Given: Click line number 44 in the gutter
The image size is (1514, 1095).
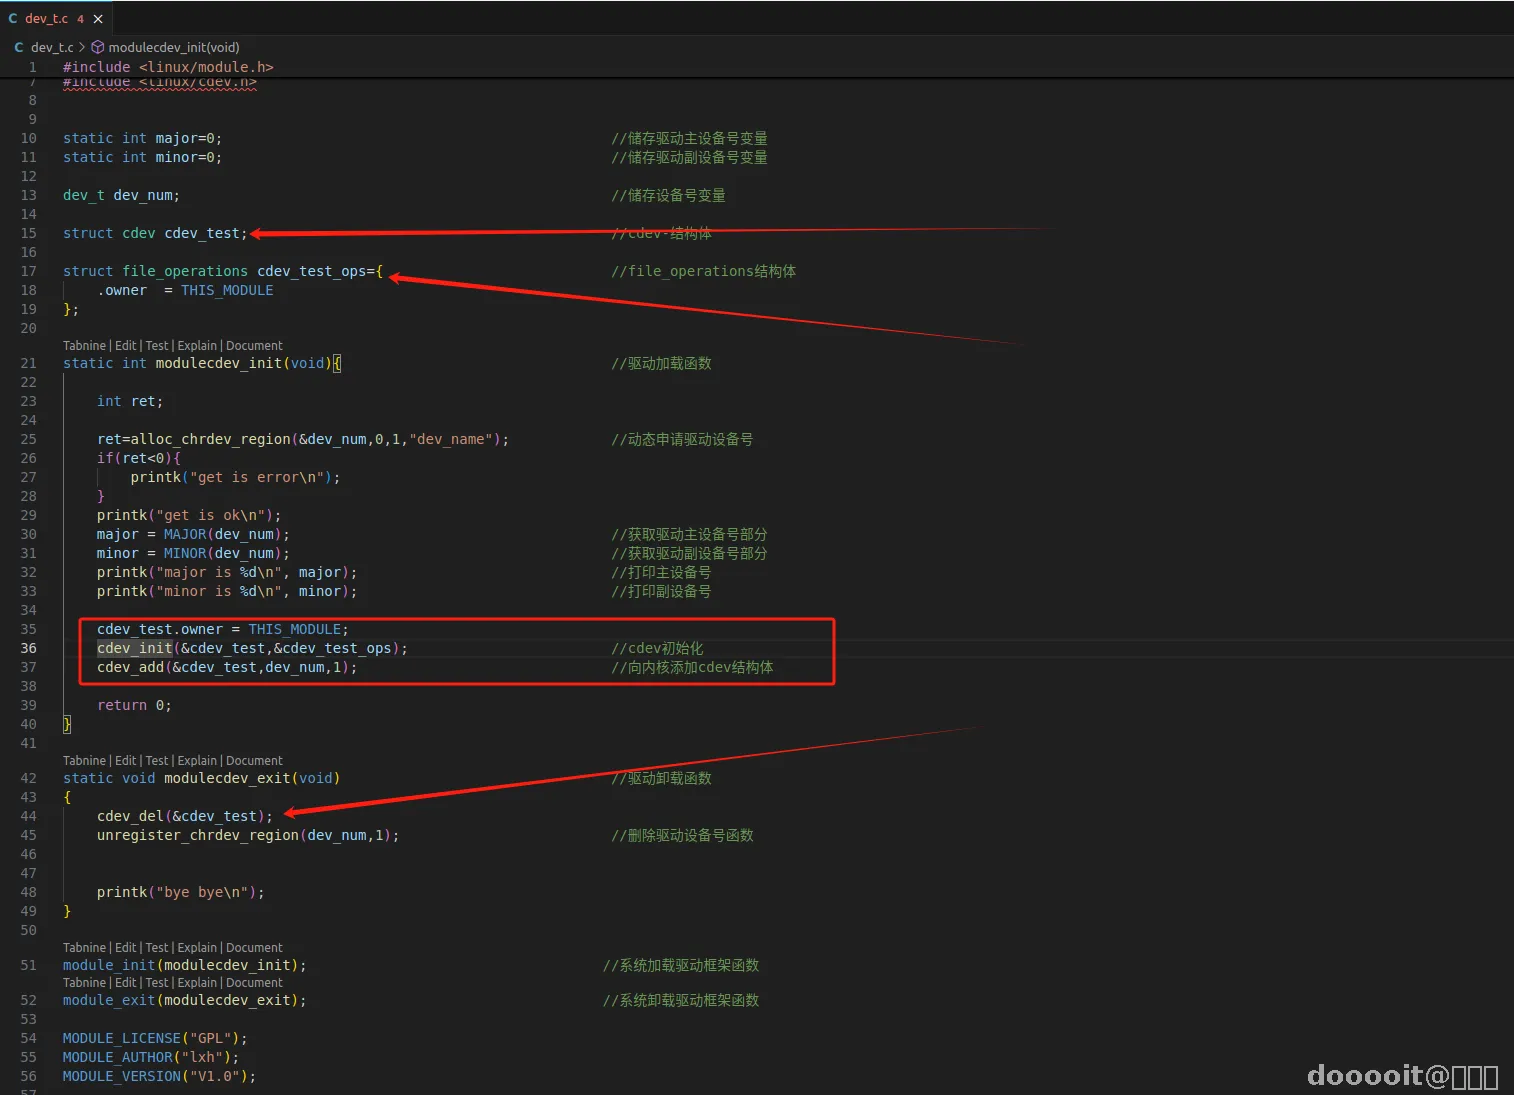Looking at the screenshot, I should (x=28, y=816).
